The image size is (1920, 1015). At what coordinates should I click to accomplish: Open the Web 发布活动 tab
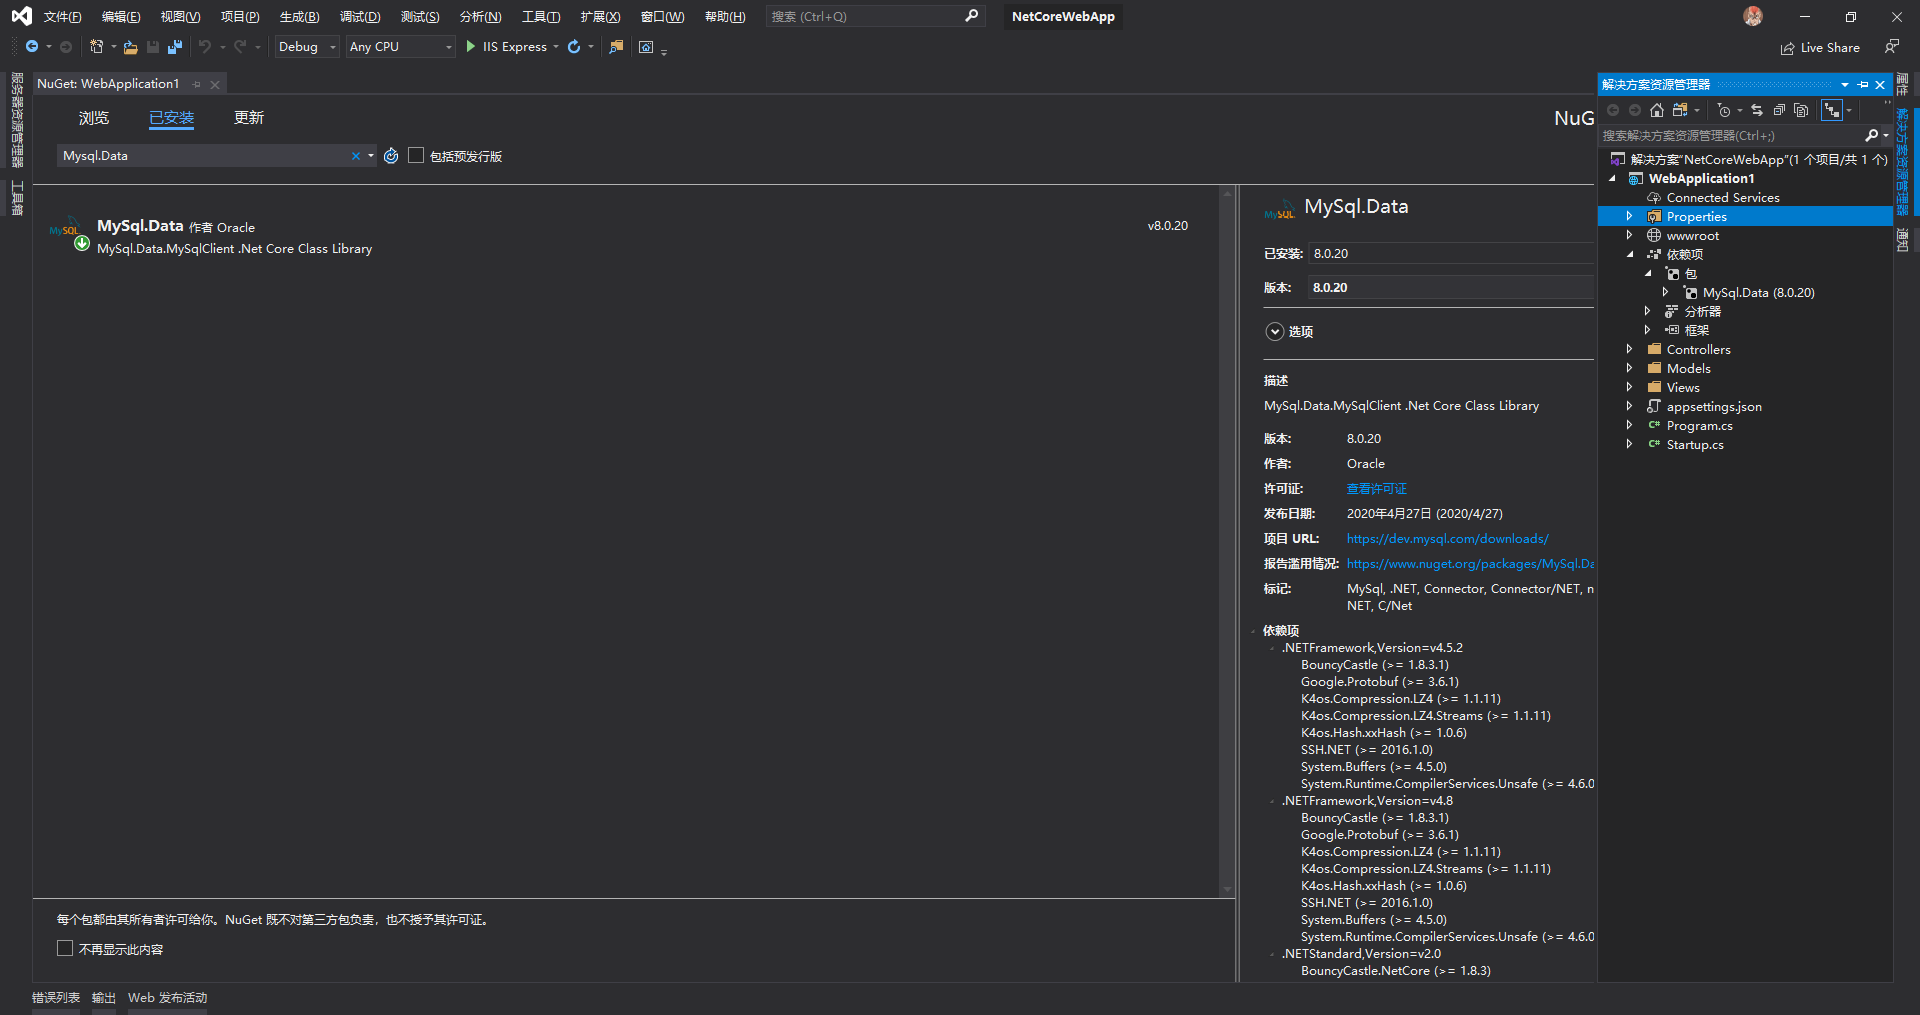coord(167,998)
